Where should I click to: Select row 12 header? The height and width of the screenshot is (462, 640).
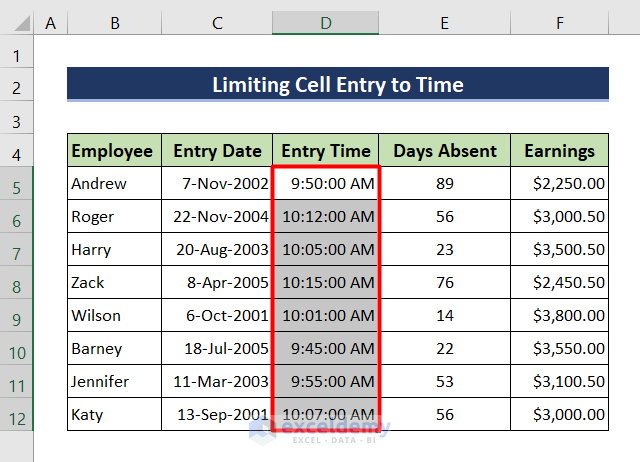click(17, 415)
